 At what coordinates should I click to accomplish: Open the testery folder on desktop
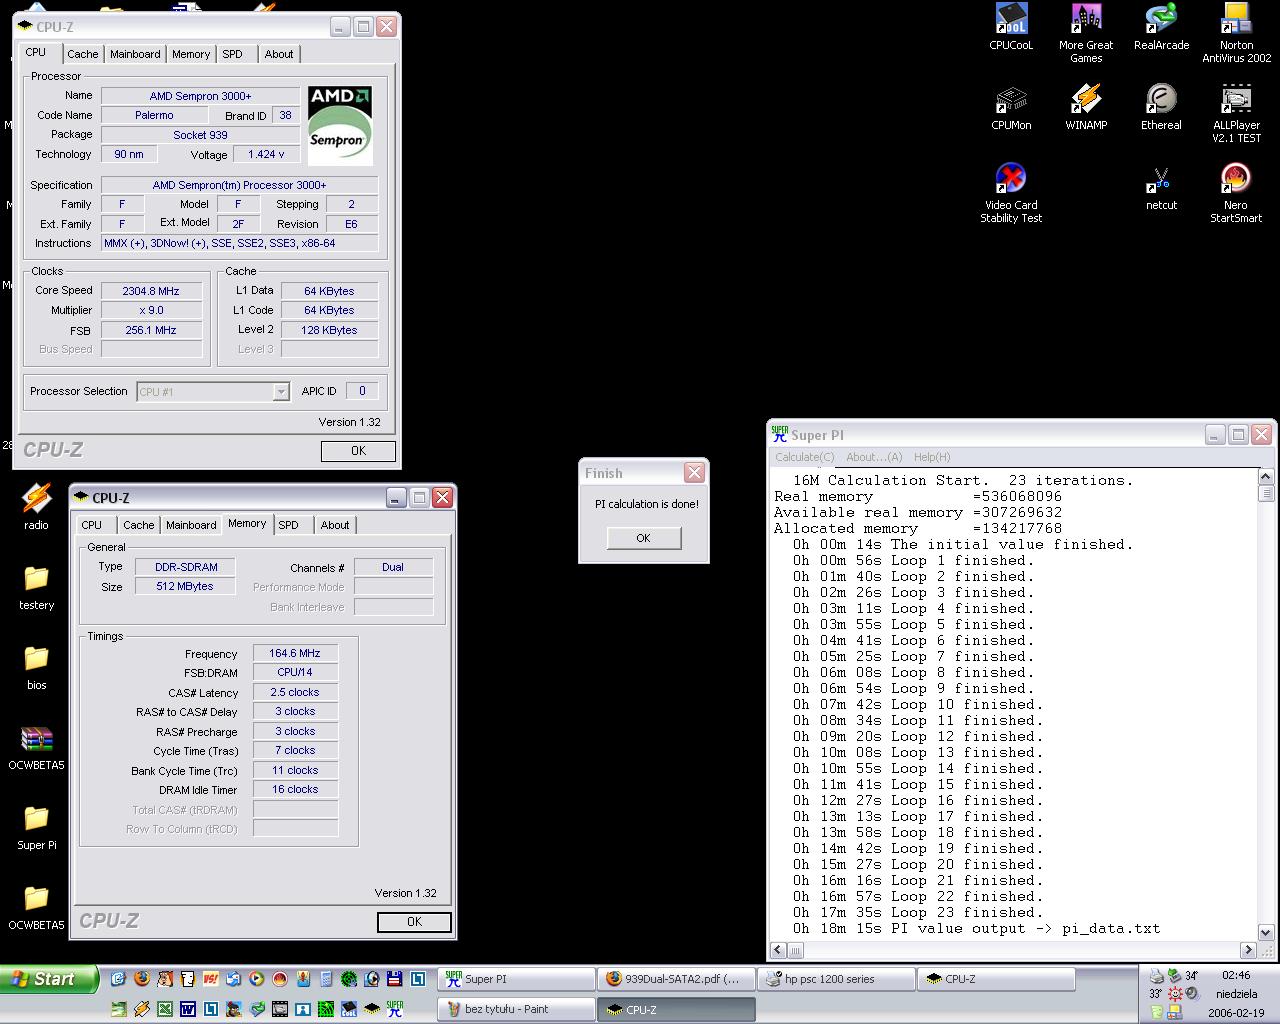36,580
